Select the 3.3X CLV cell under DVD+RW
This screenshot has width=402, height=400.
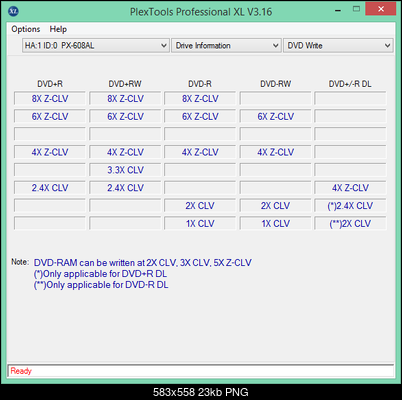125,170
